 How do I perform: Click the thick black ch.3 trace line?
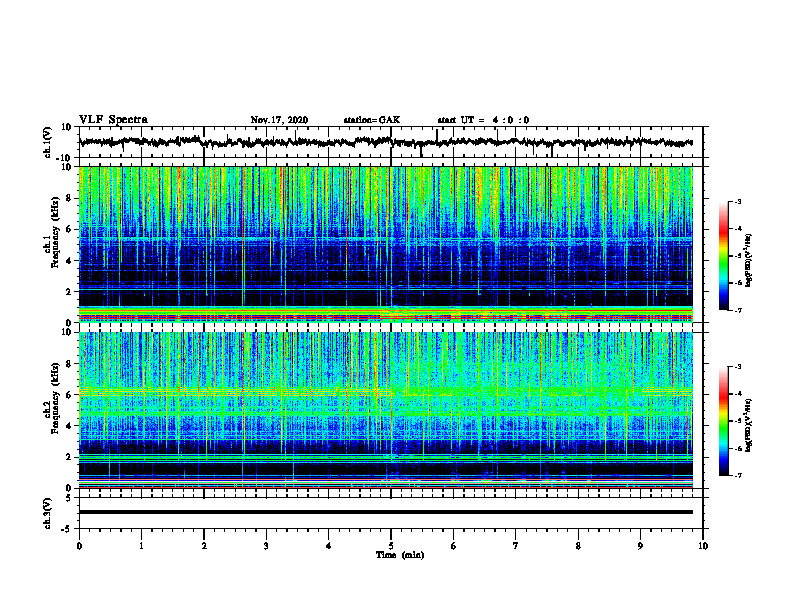pyautogui.click(x=386, y=512)
